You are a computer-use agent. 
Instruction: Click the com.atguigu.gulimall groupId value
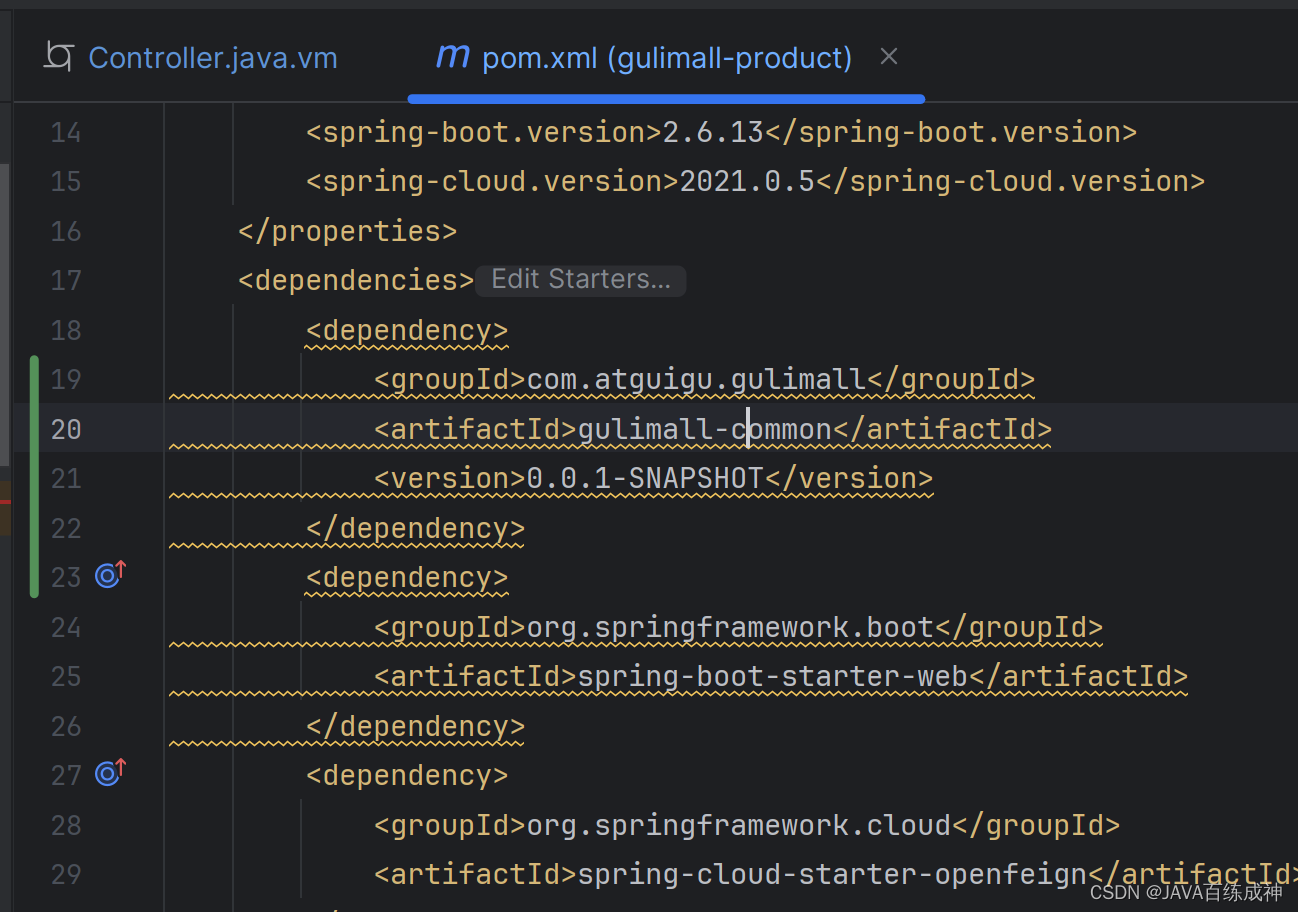click(696, 380)
